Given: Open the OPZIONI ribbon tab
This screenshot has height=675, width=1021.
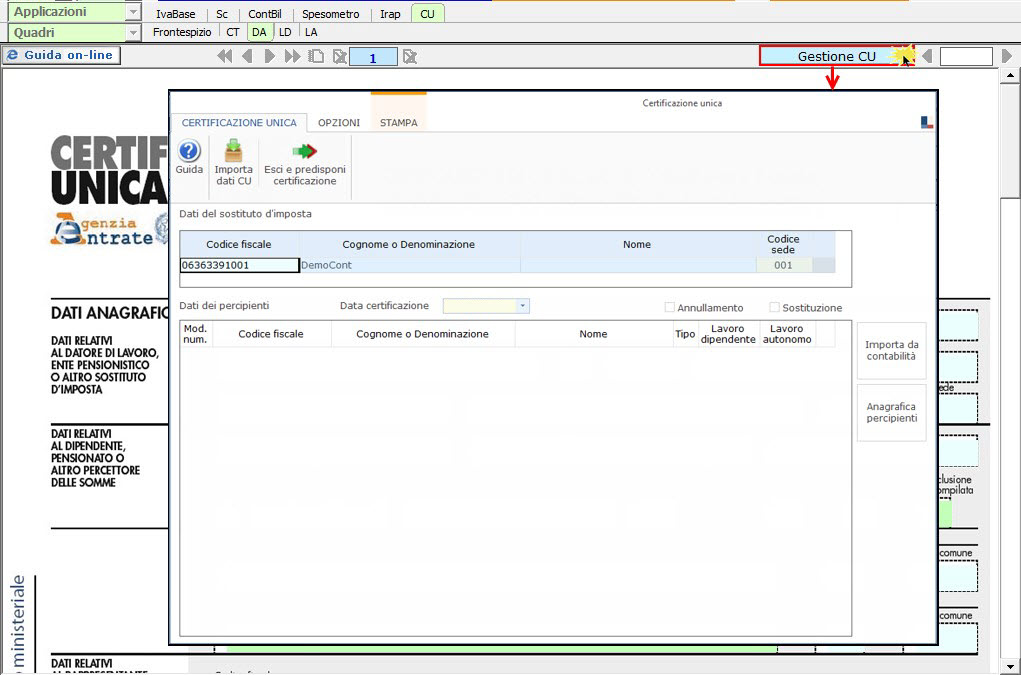Looking at the screenshot, I should pos(339,122).
